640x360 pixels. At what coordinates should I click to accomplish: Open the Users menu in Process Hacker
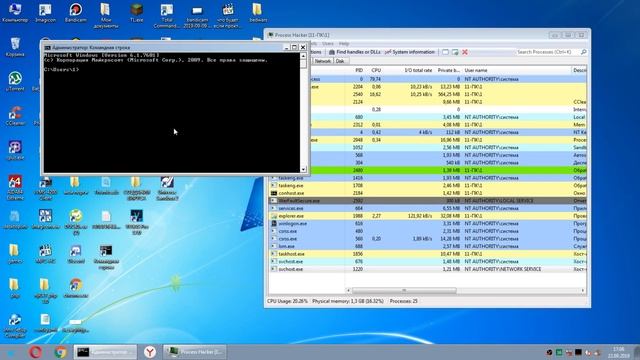328,44
